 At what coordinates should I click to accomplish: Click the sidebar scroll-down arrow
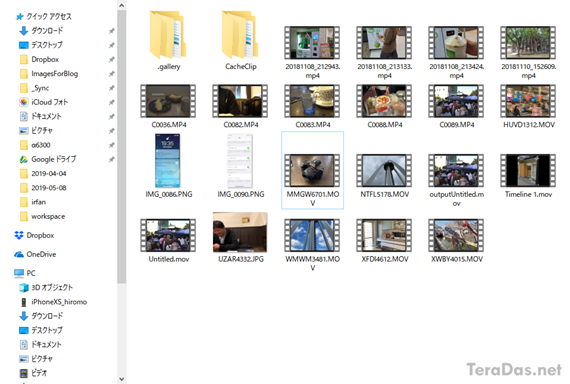(x=121, y=379)
